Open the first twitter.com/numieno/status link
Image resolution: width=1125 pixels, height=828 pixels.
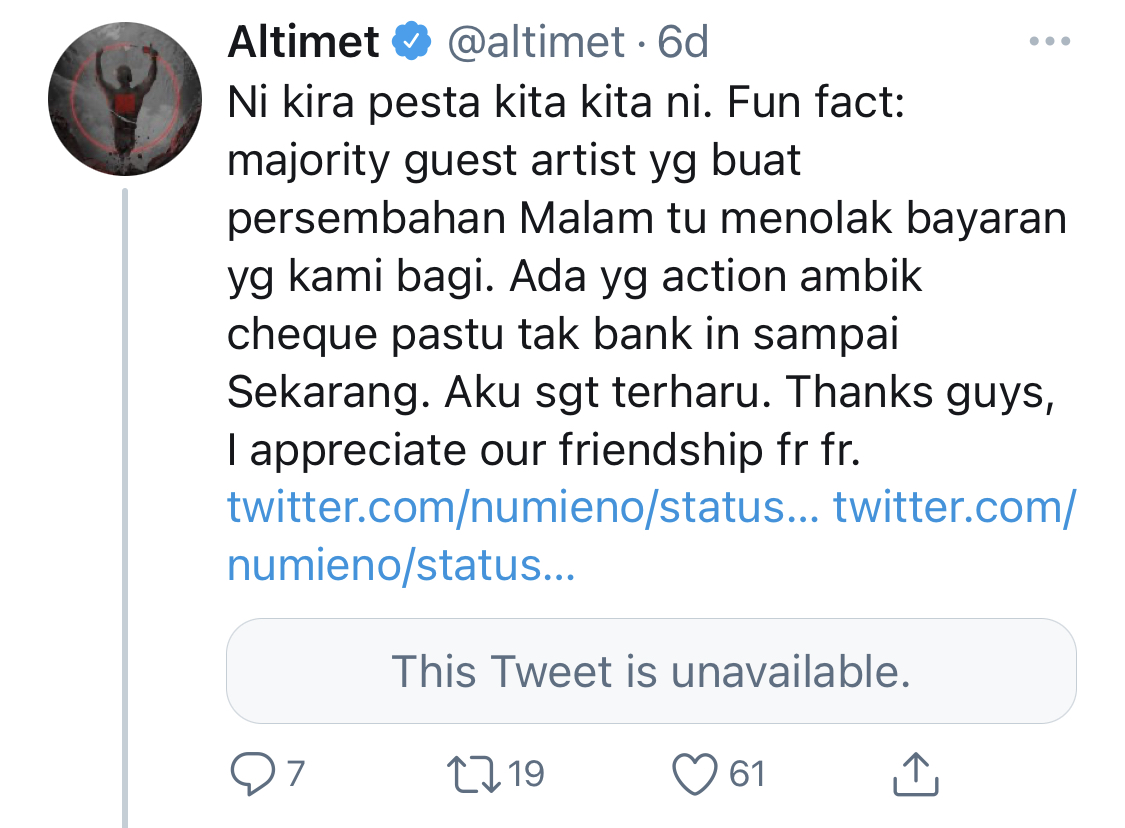coord(523,508)
